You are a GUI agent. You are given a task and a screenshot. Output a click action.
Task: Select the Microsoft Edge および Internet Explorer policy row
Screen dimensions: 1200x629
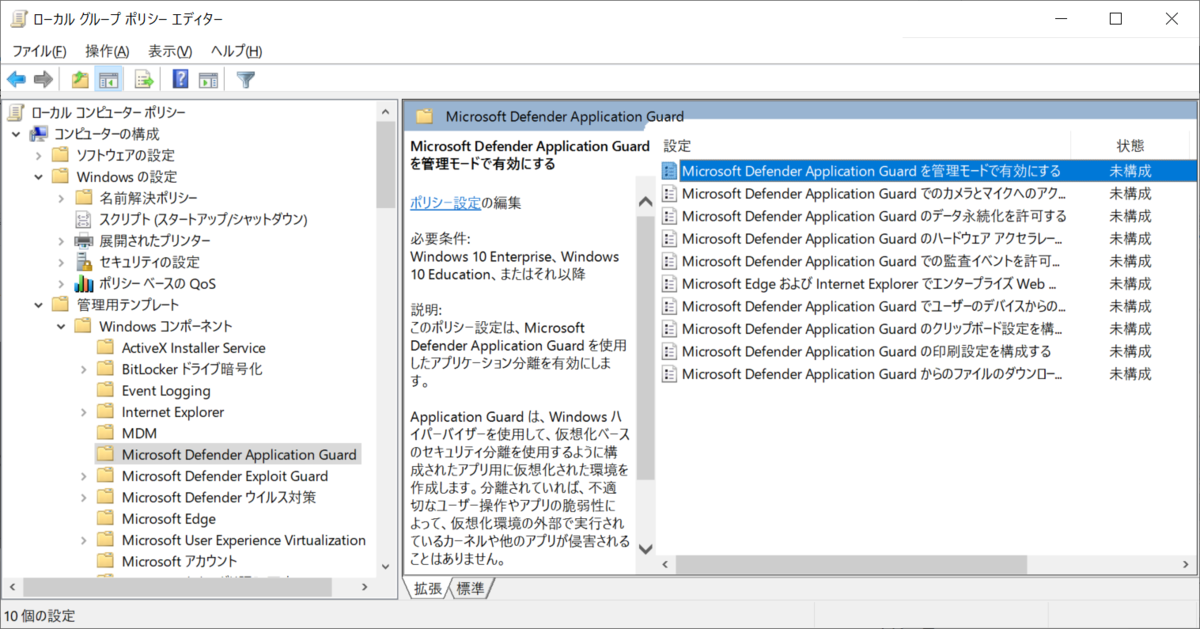coord(928,284)
